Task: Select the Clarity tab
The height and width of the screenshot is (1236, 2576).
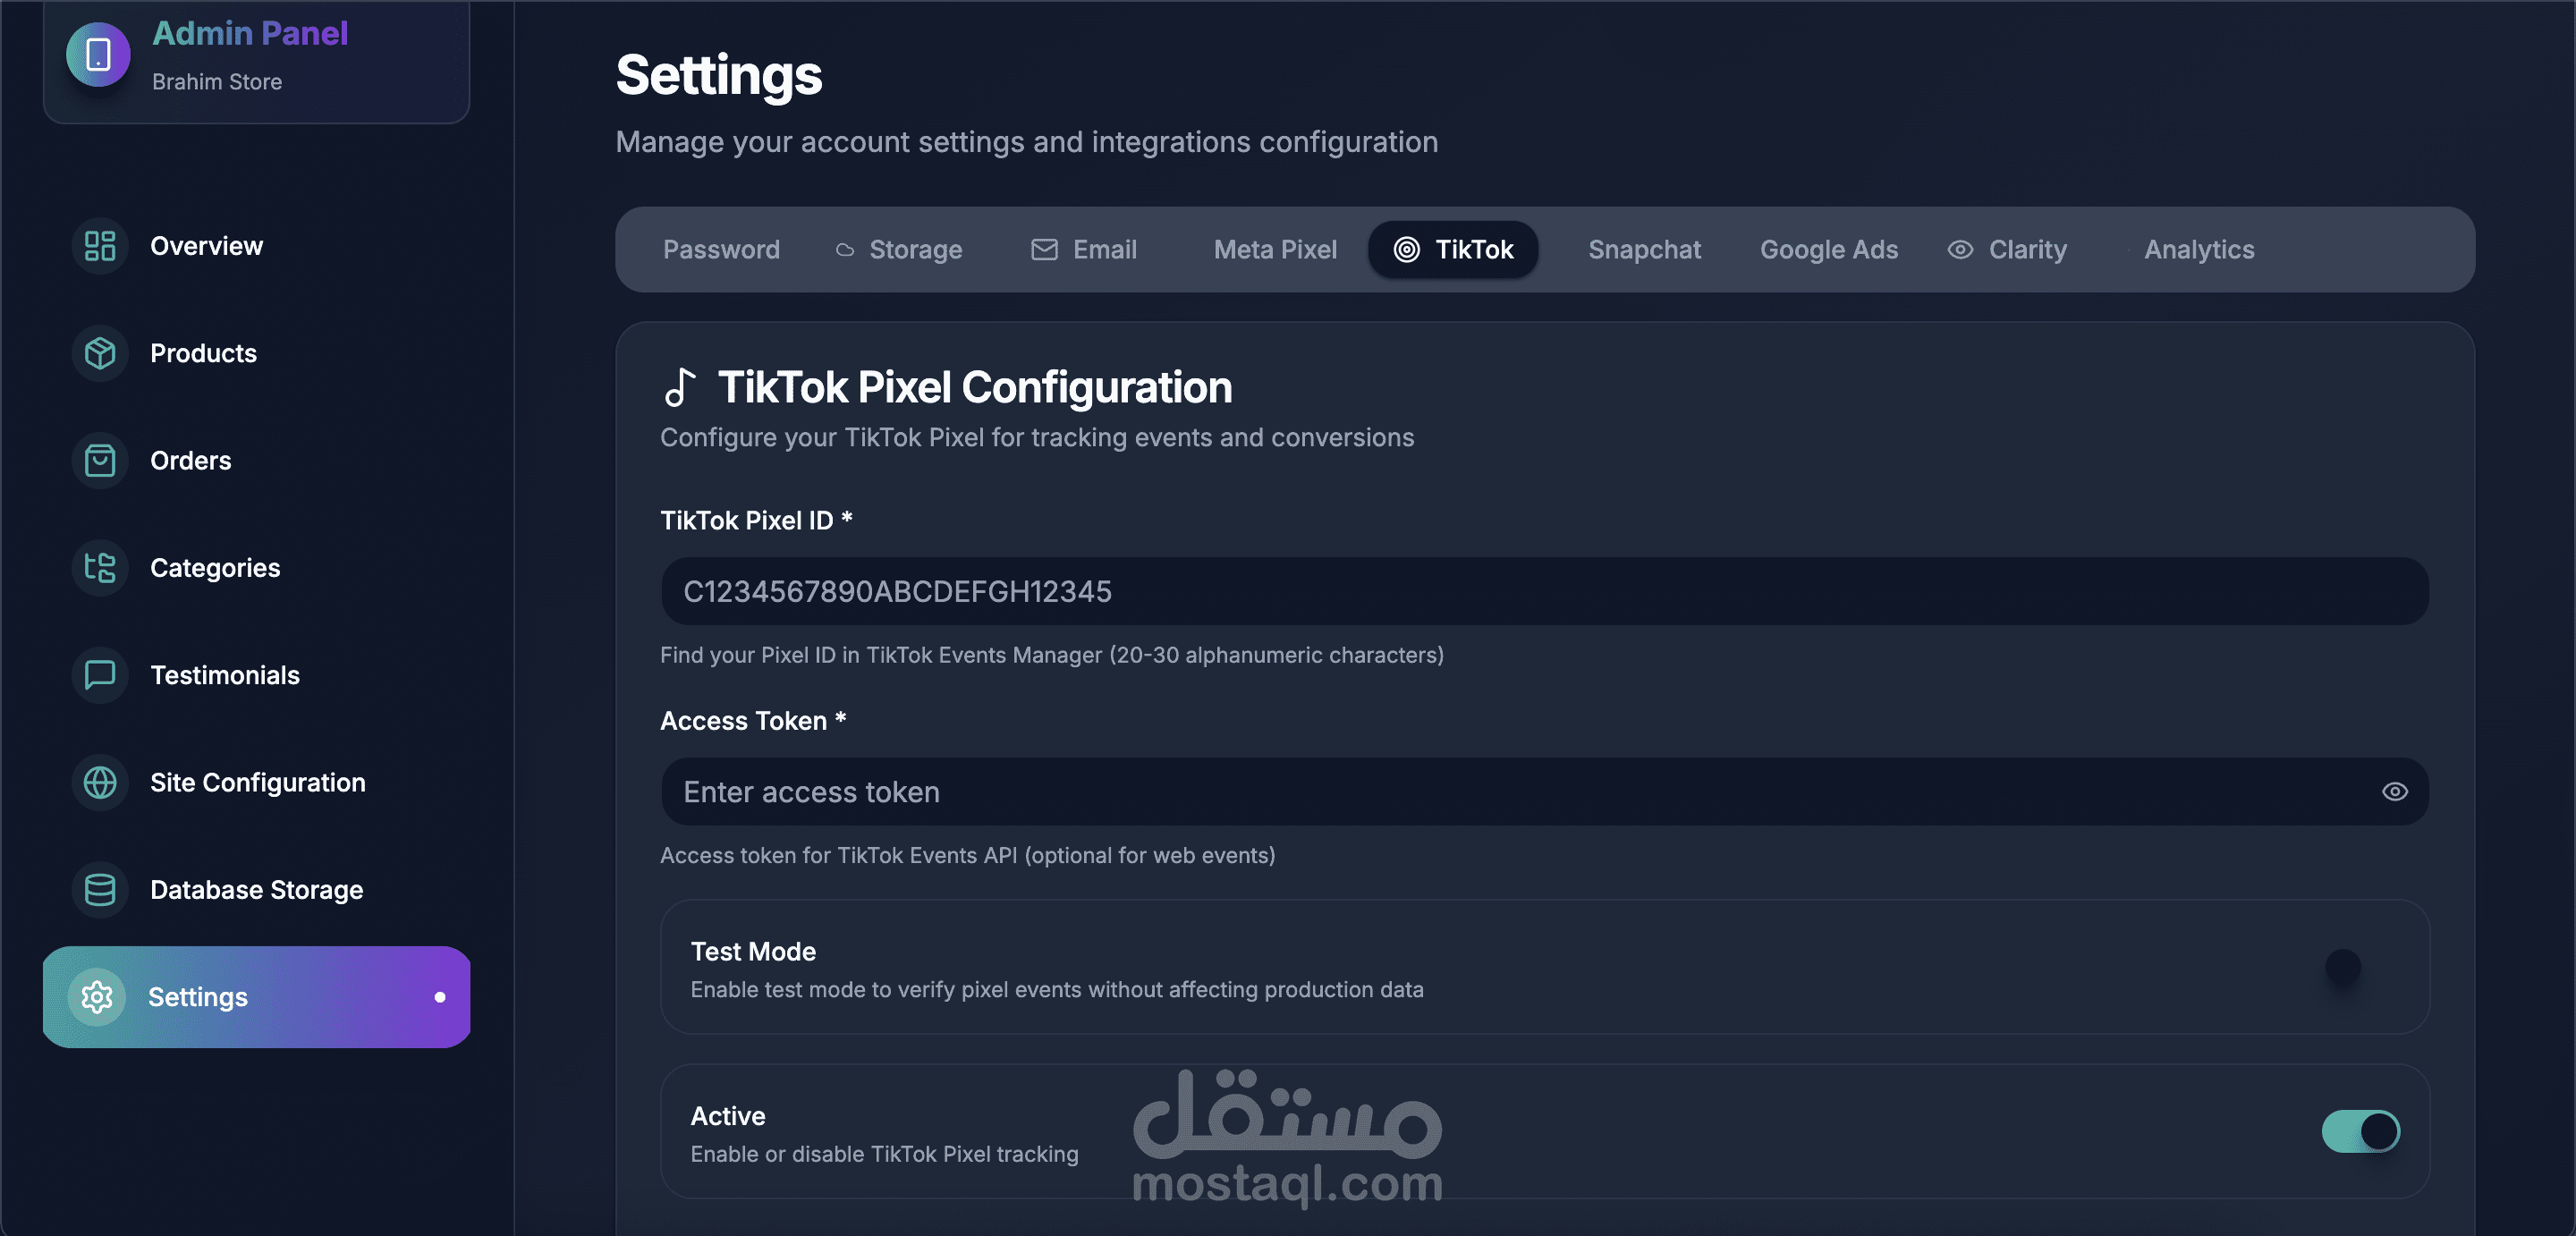Action: click(x=2007, y=250)
